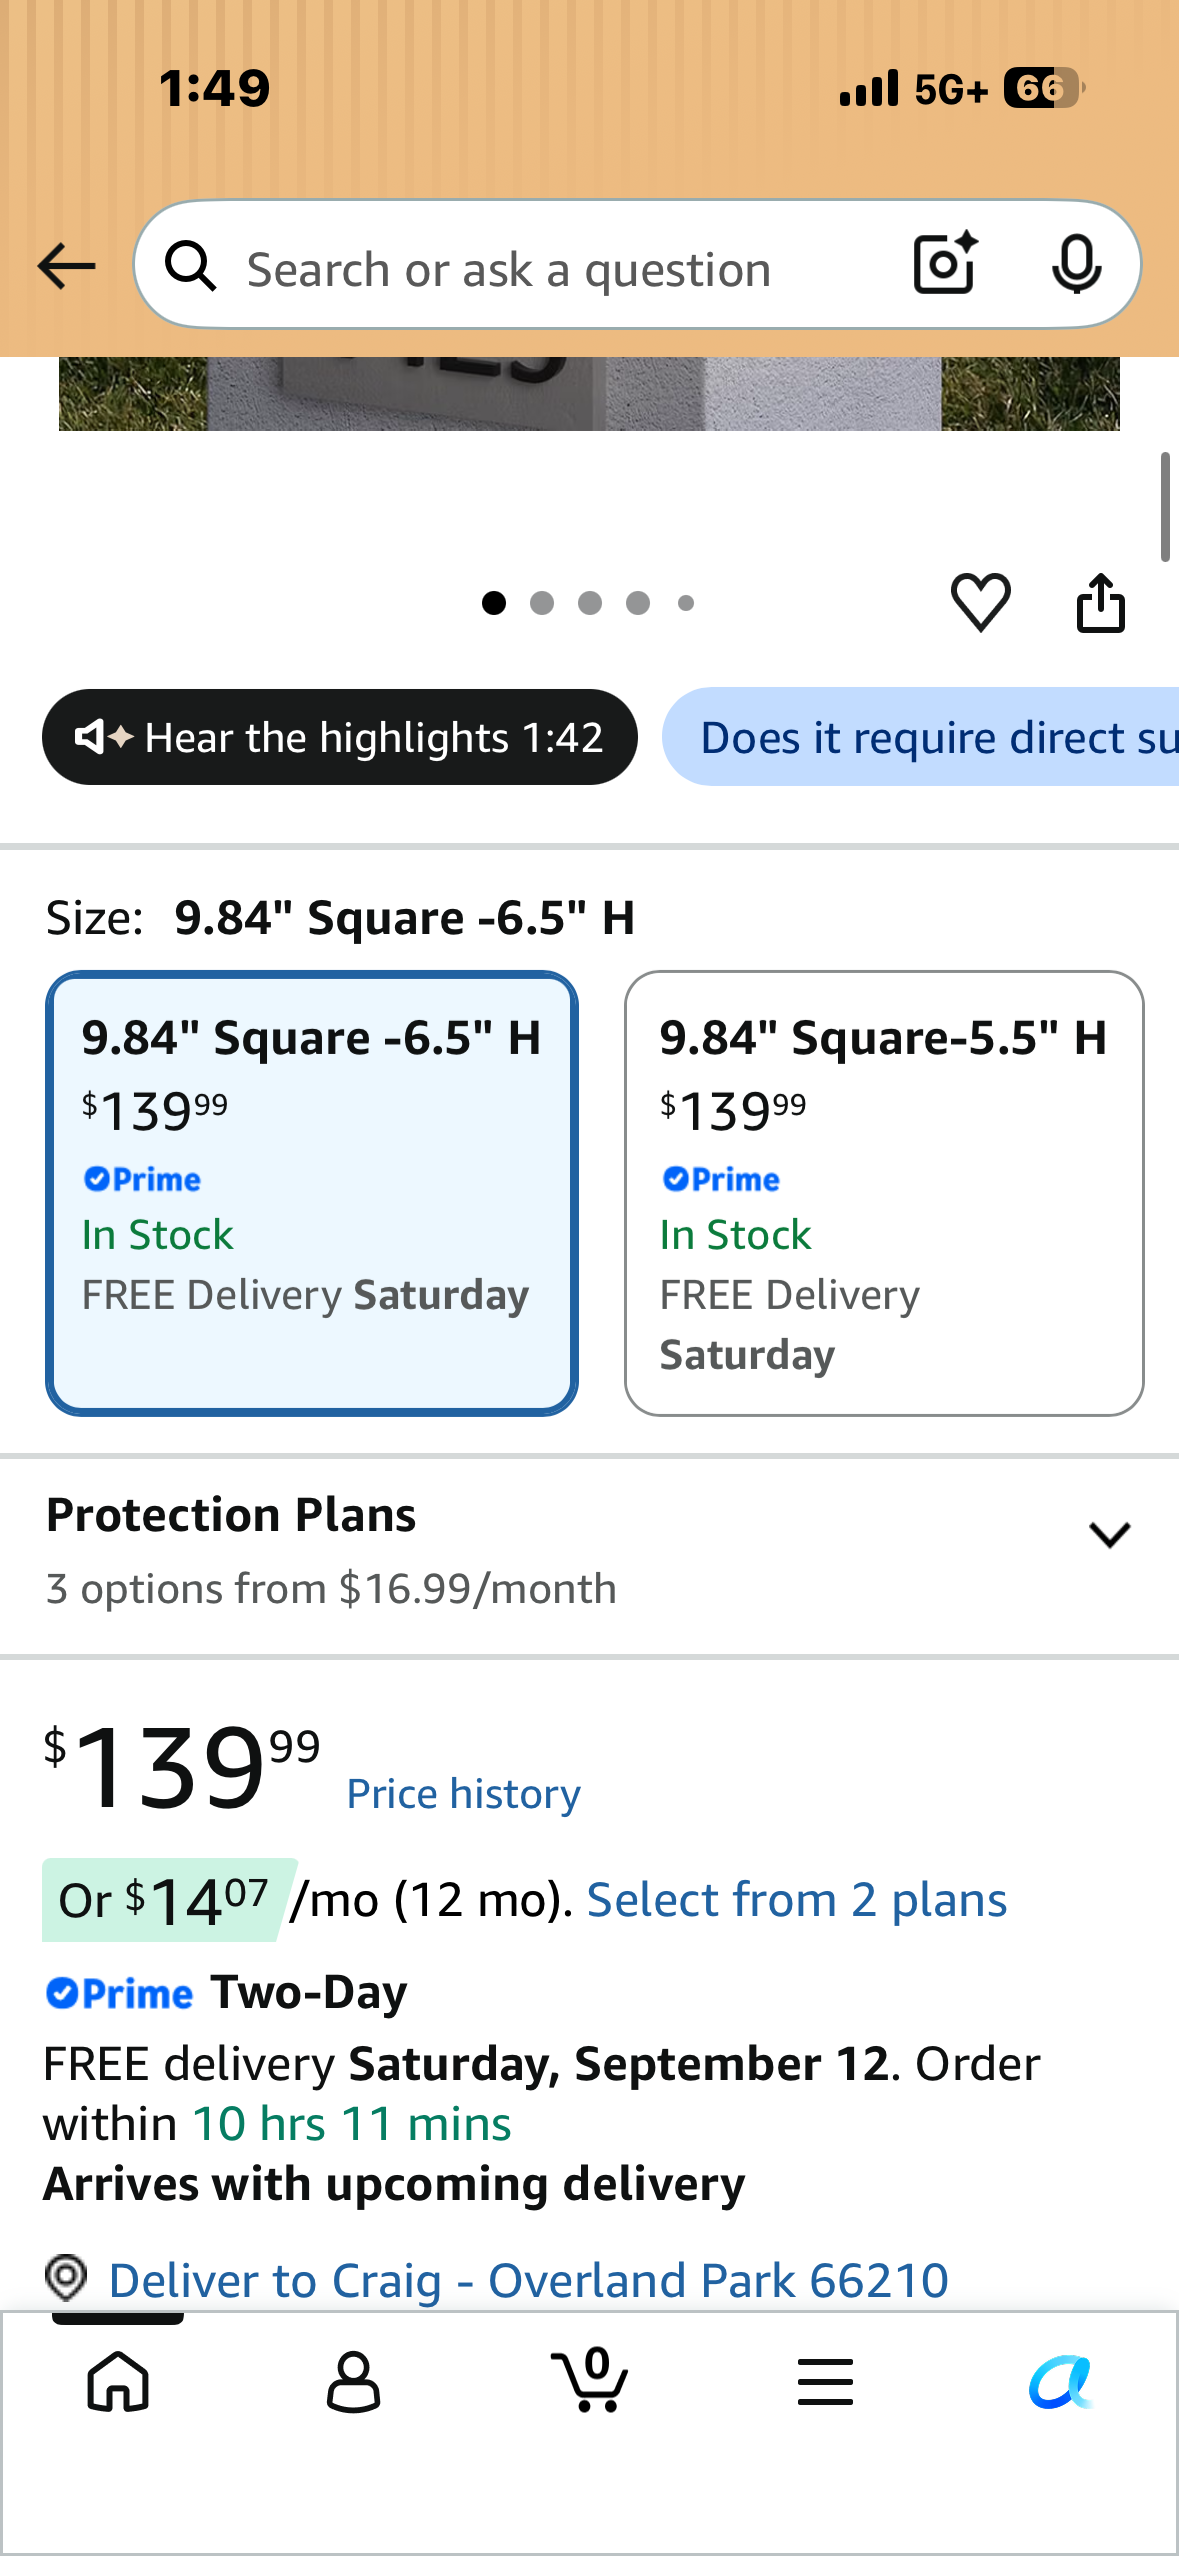The width and height of the screenshot is (1179, 2556).
Task: Select the 9.84" Square-5.5" H size option
Action: [x=884, y=1193]
